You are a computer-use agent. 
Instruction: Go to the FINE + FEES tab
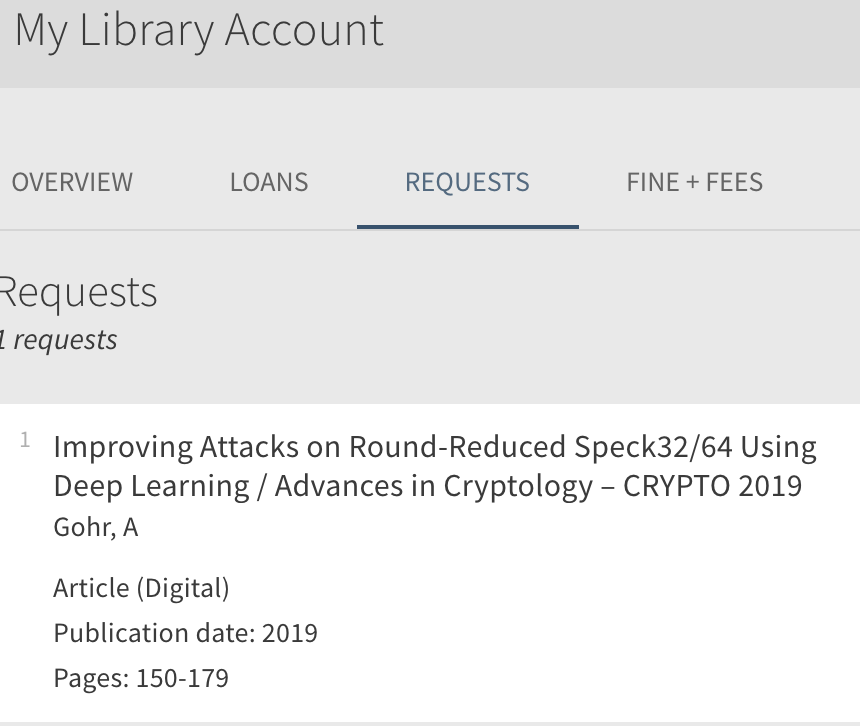(x=694, y=182)
